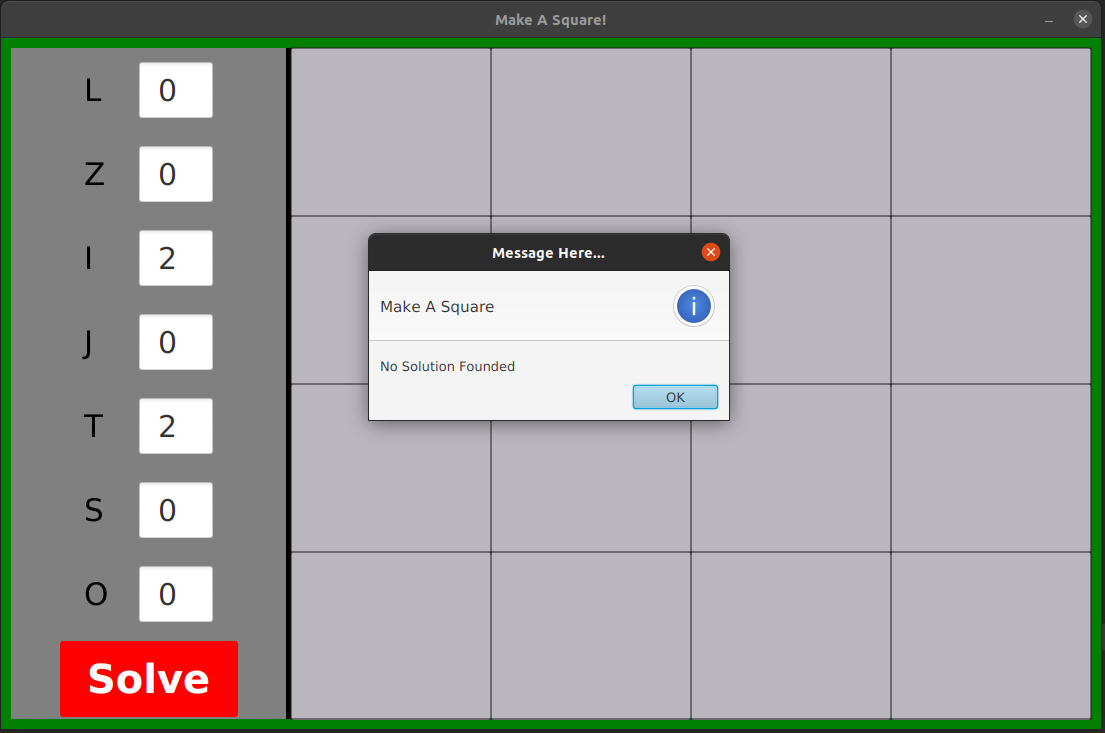Click the Make A Square title bar
The width and height of the screenshot is (1105, 733).
[551, 19]
